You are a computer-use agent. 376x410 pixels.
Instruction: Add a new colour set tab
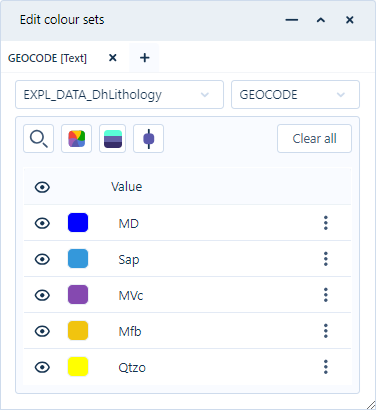click(x=144, y=58)
